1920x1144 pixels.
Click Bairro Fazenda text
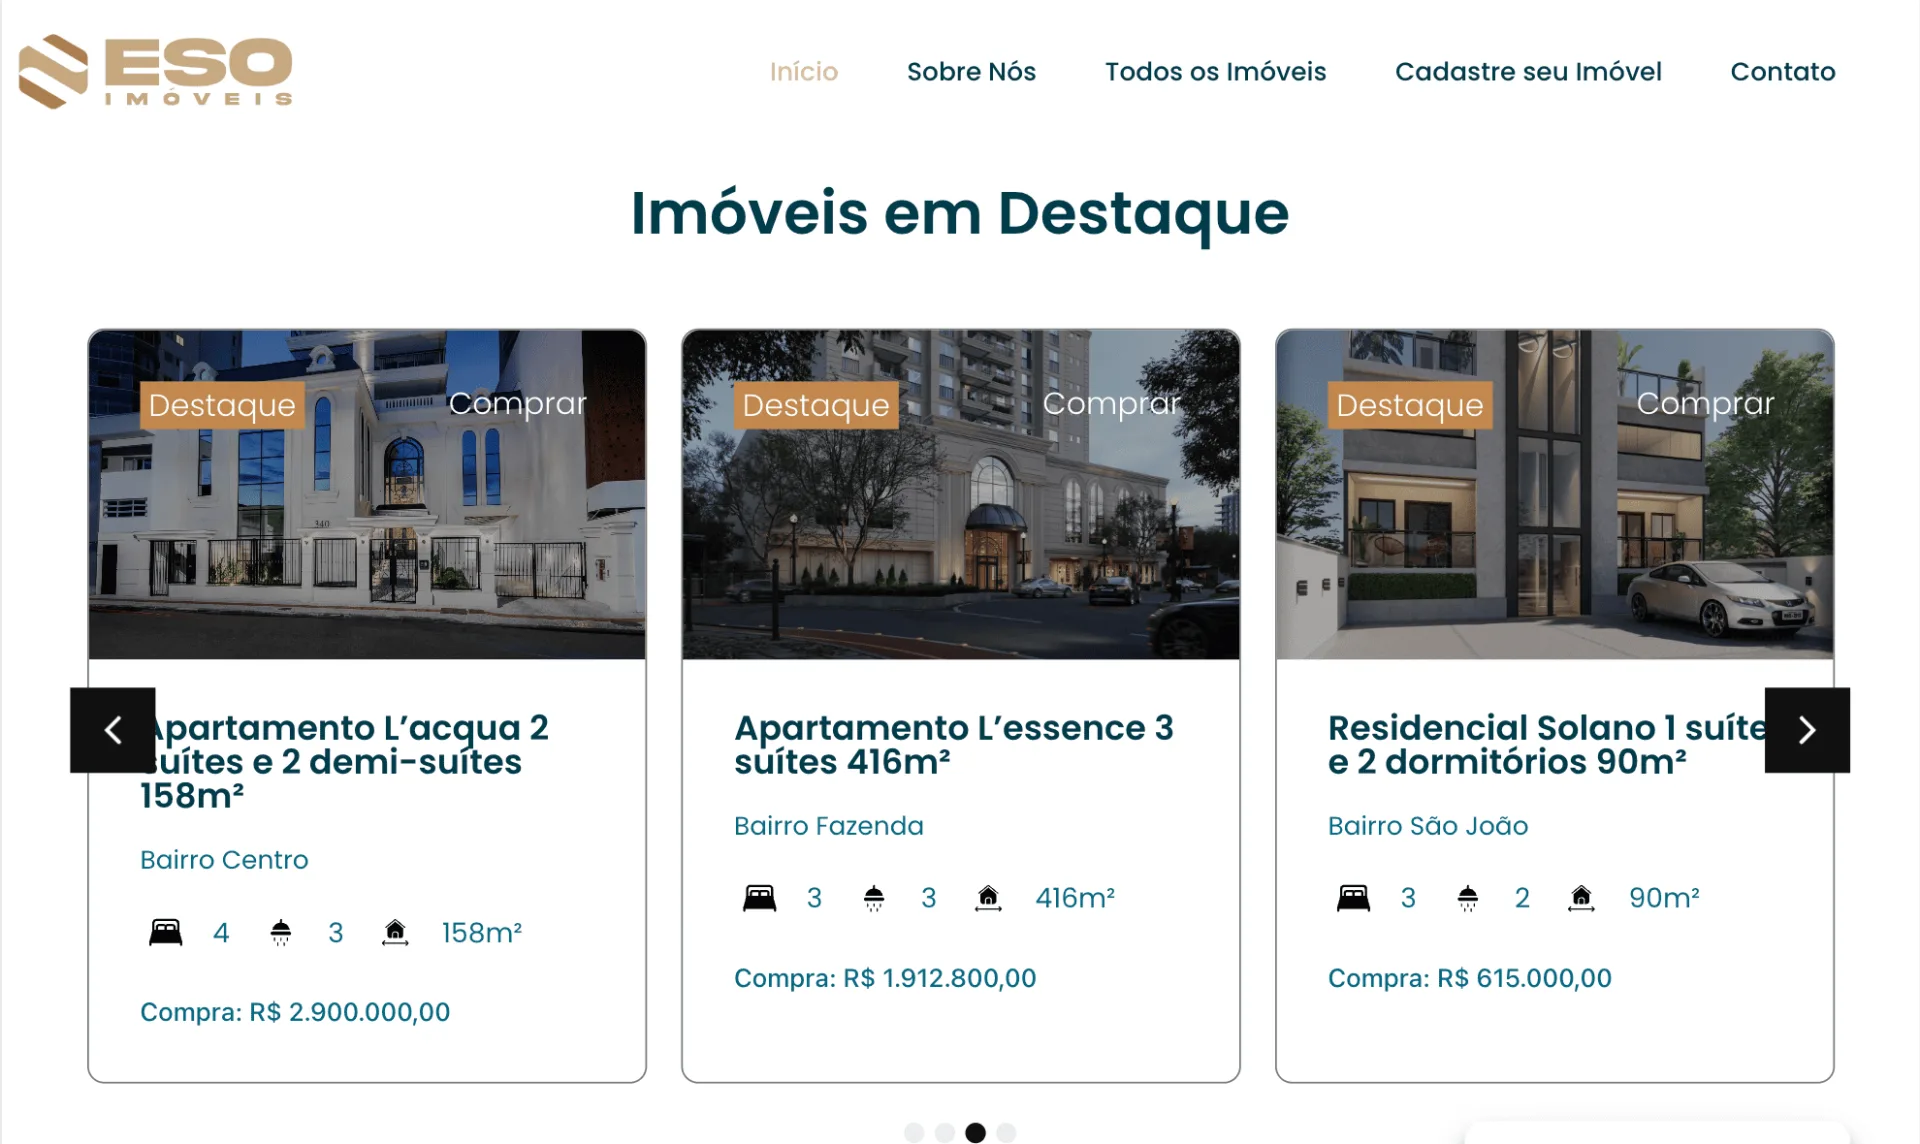point(829,826)
